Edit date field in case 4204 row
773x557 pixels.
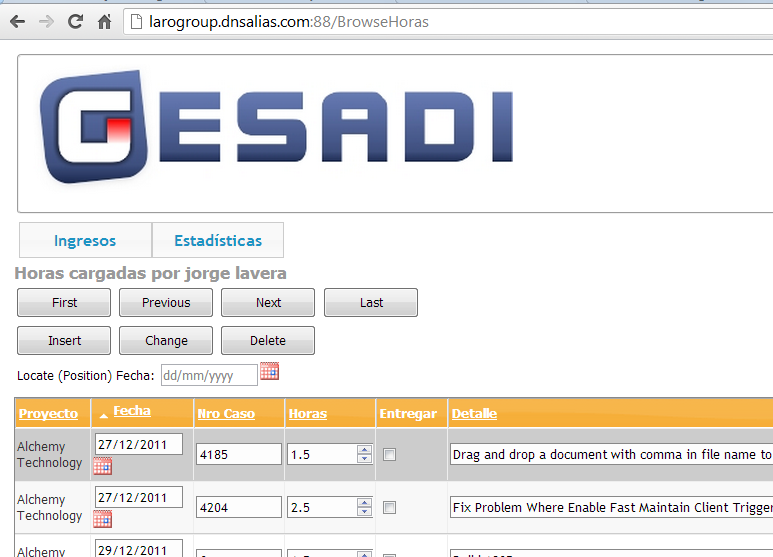click(139, 497)
